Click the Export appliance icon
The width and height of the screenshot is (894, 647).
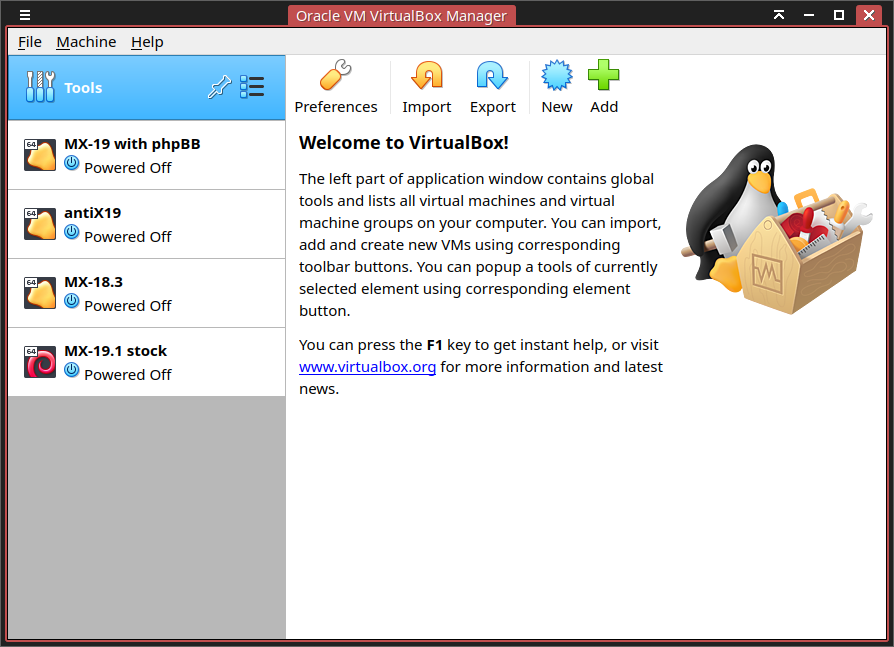(x=492, y=75)
